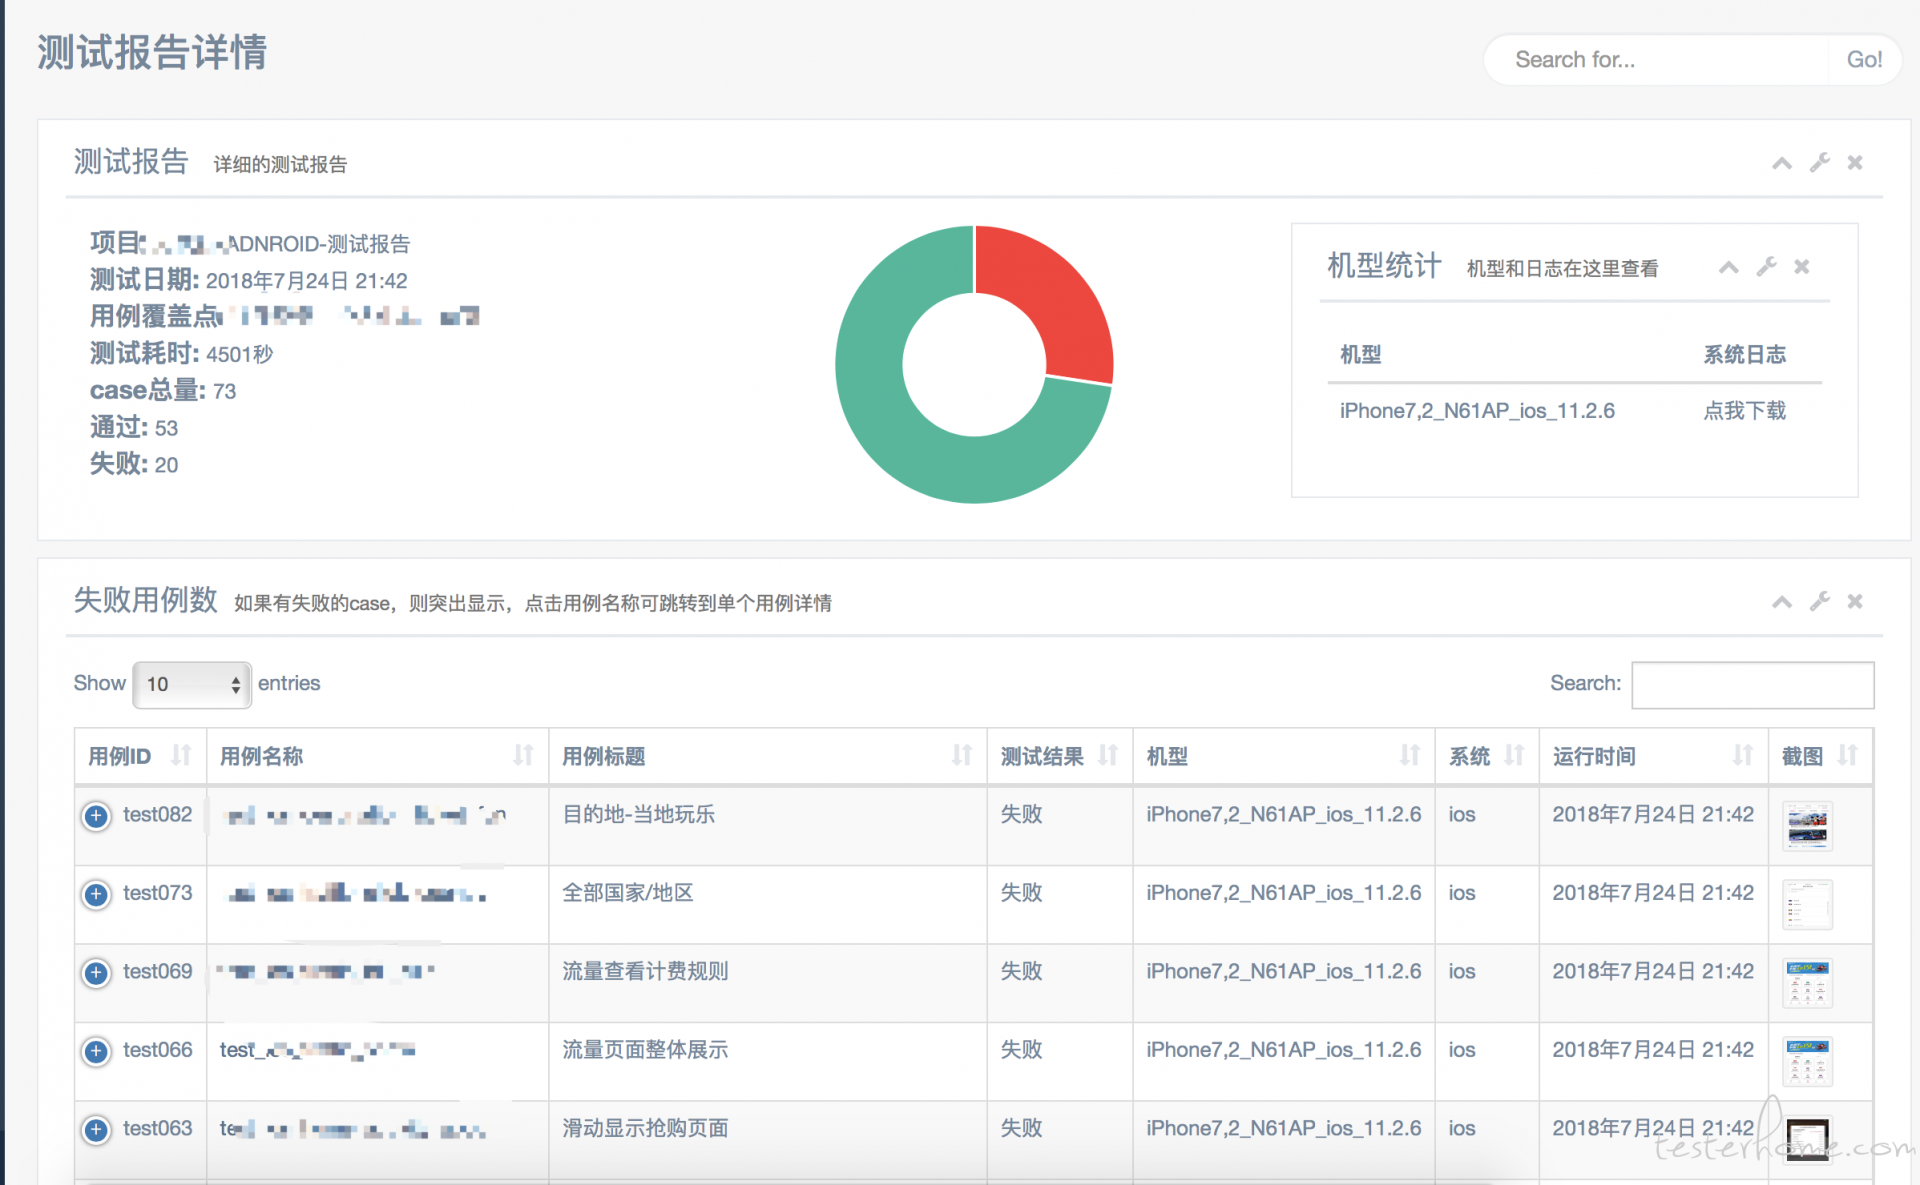Expand row details for test063
This screenshot has width=1920, height=1185.
(96, 1130)
